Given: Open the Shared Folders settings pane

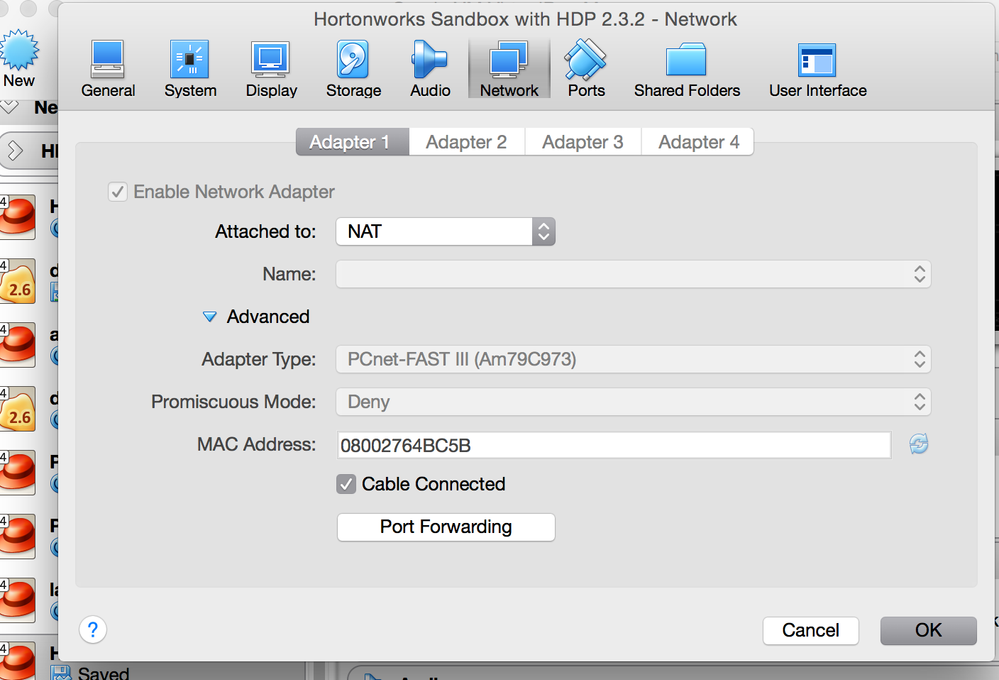Looking at the screenshot, I should tap(687, 69).
